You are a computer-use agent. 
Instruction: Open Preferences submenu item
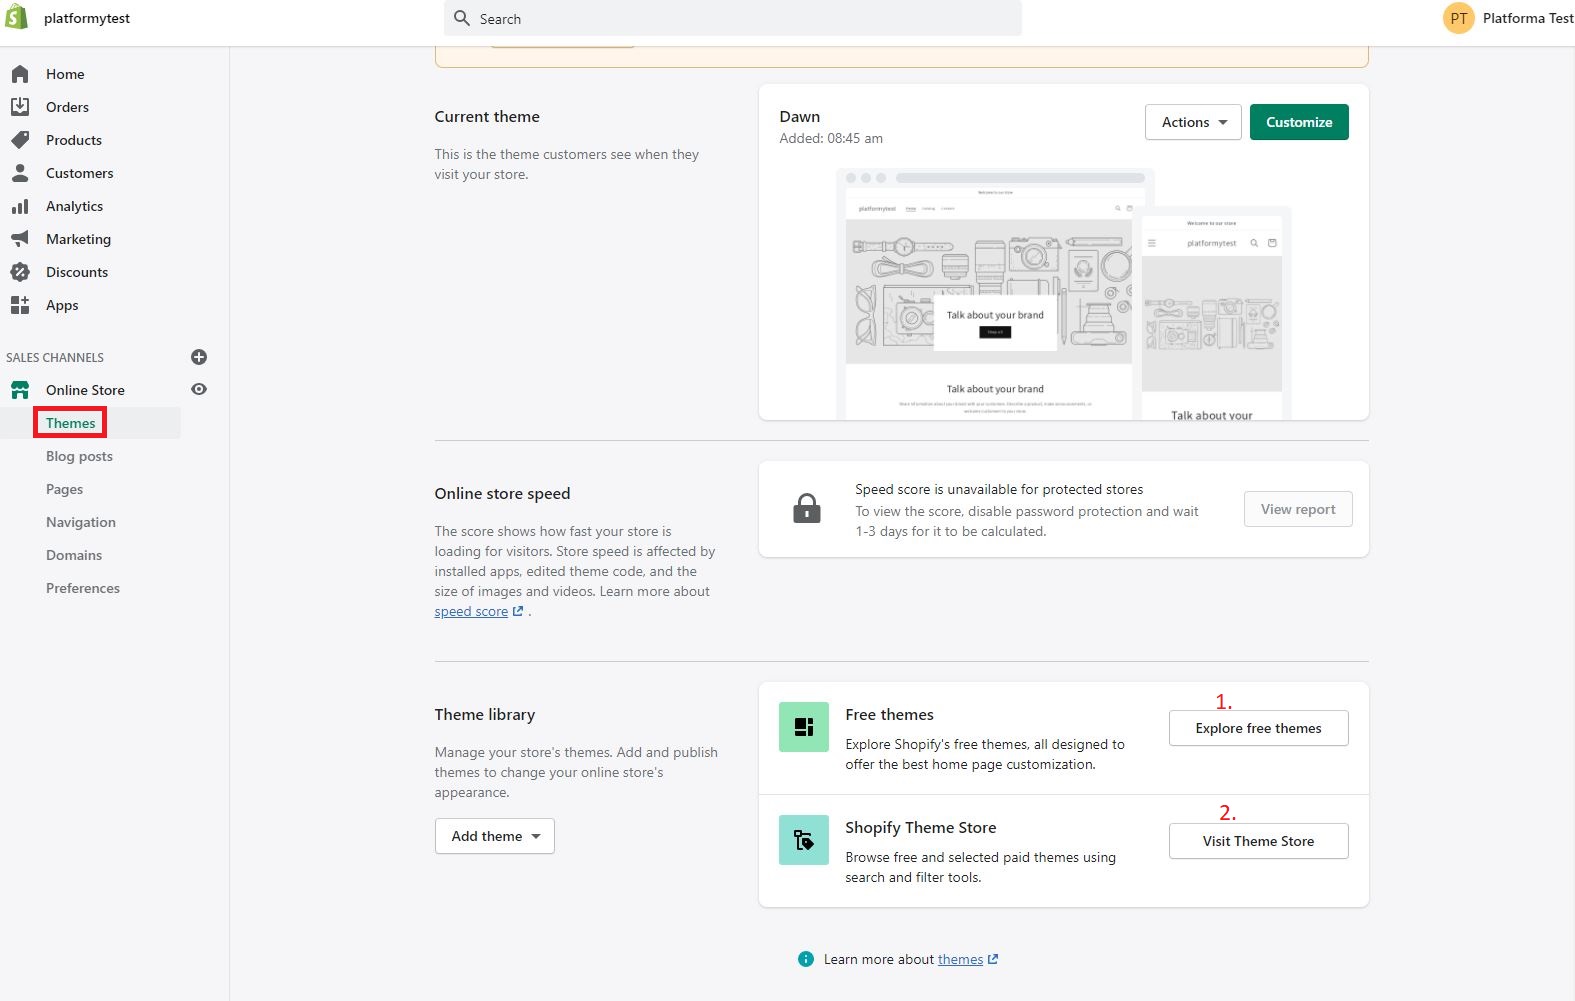coord(83,588)
